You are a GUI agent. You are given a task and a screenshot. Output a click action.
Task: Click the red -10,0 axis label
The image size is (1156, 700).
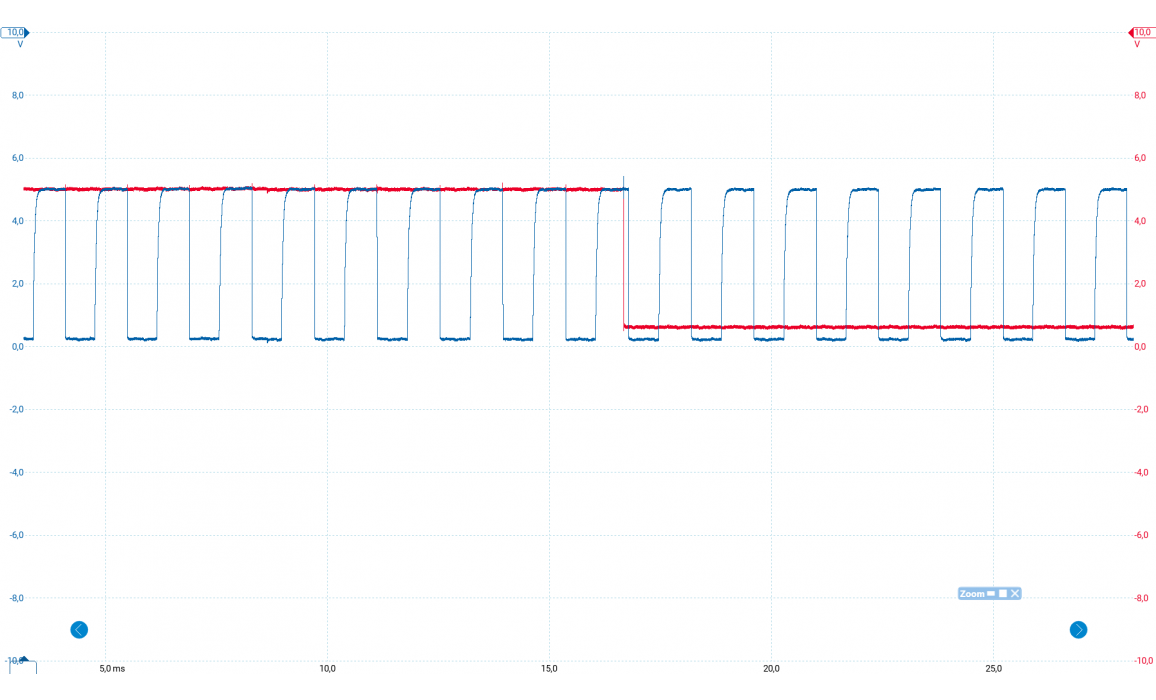1142,661
